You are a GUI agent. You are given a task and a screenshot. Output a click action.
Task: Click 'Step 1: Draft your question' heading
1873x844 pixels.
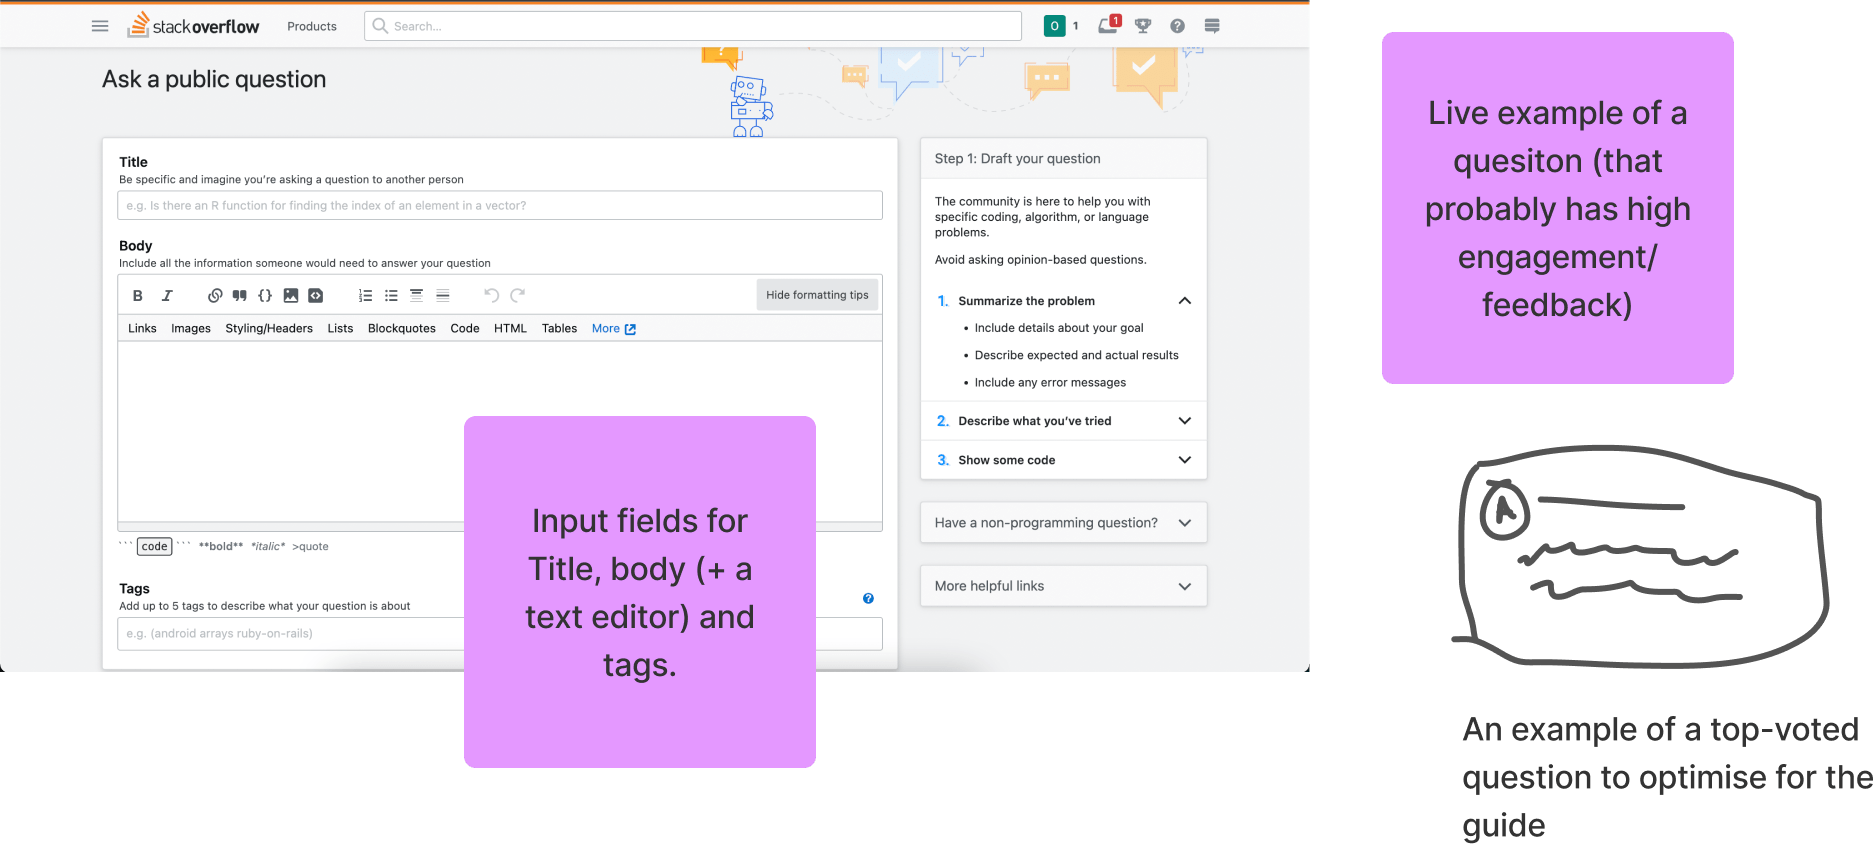point(1017,158)
